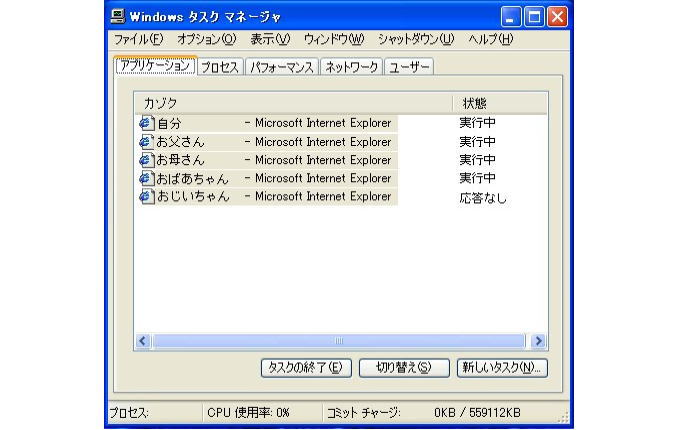Click the Internet Explorer icon beside 自分

[147, 123]
